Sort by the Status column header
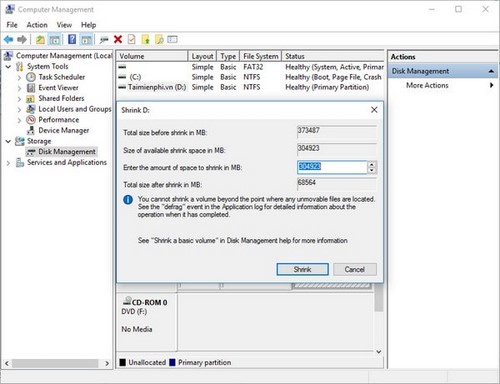 pos(333,56)
